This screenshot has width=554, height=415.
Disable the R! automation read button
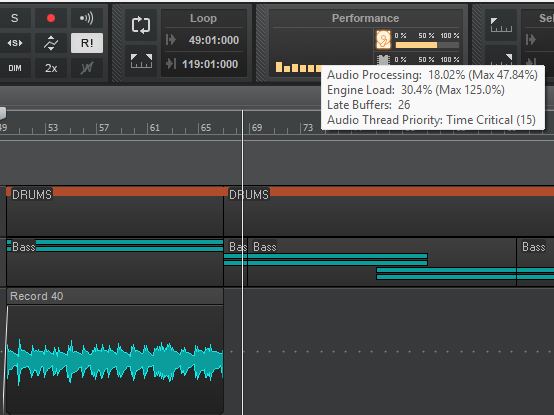pos(87,43)
